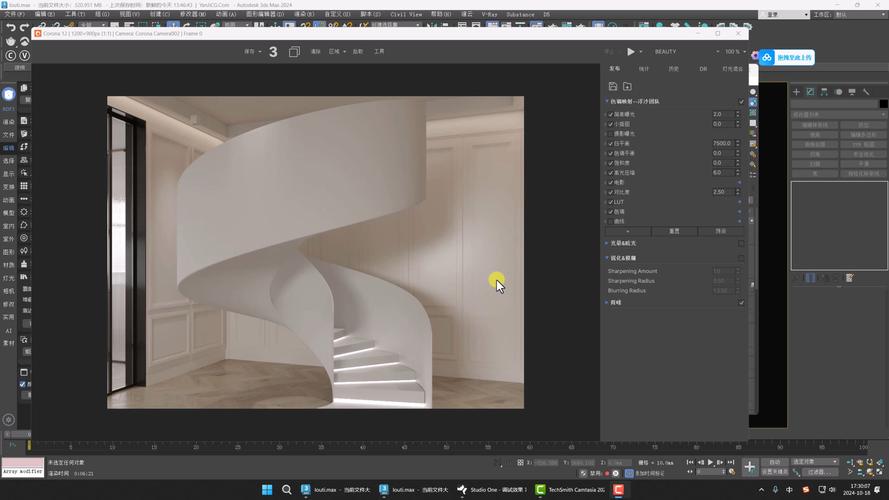
Task: Click the Windows Start button
Action: click(x=267, y=490)
